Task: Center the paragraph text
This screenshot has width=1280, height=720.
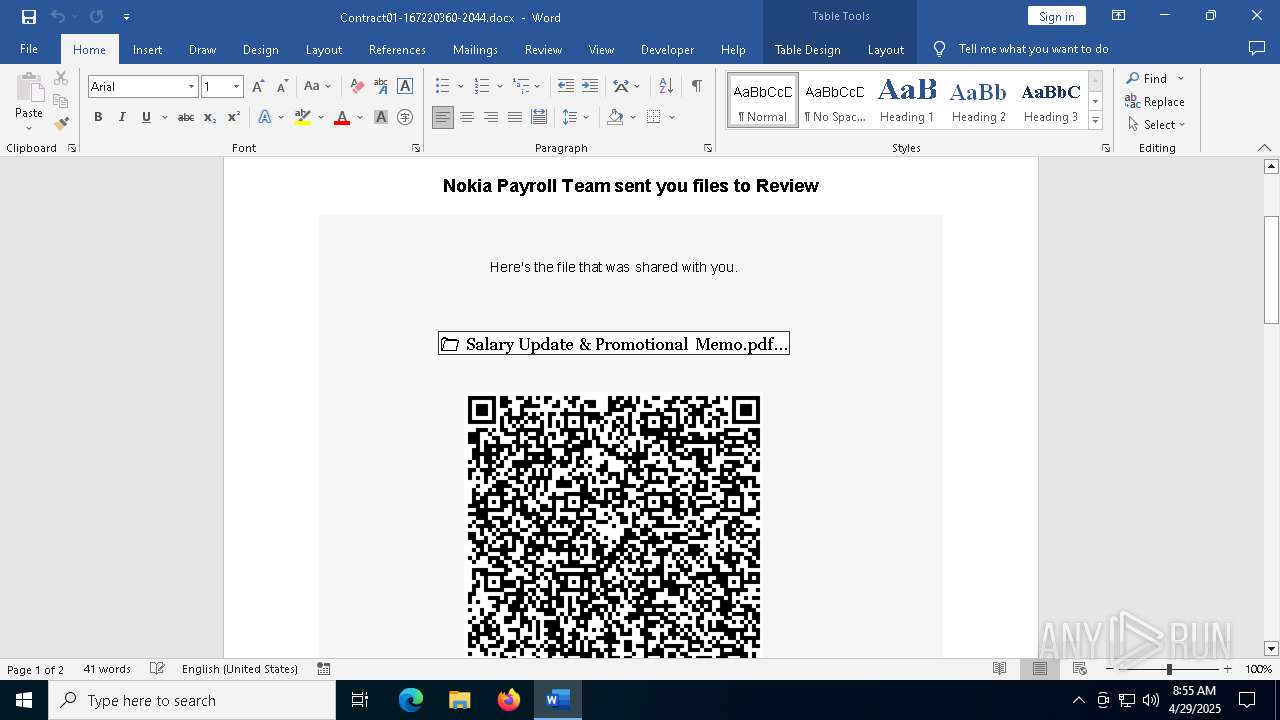Action: pos(467,118)
